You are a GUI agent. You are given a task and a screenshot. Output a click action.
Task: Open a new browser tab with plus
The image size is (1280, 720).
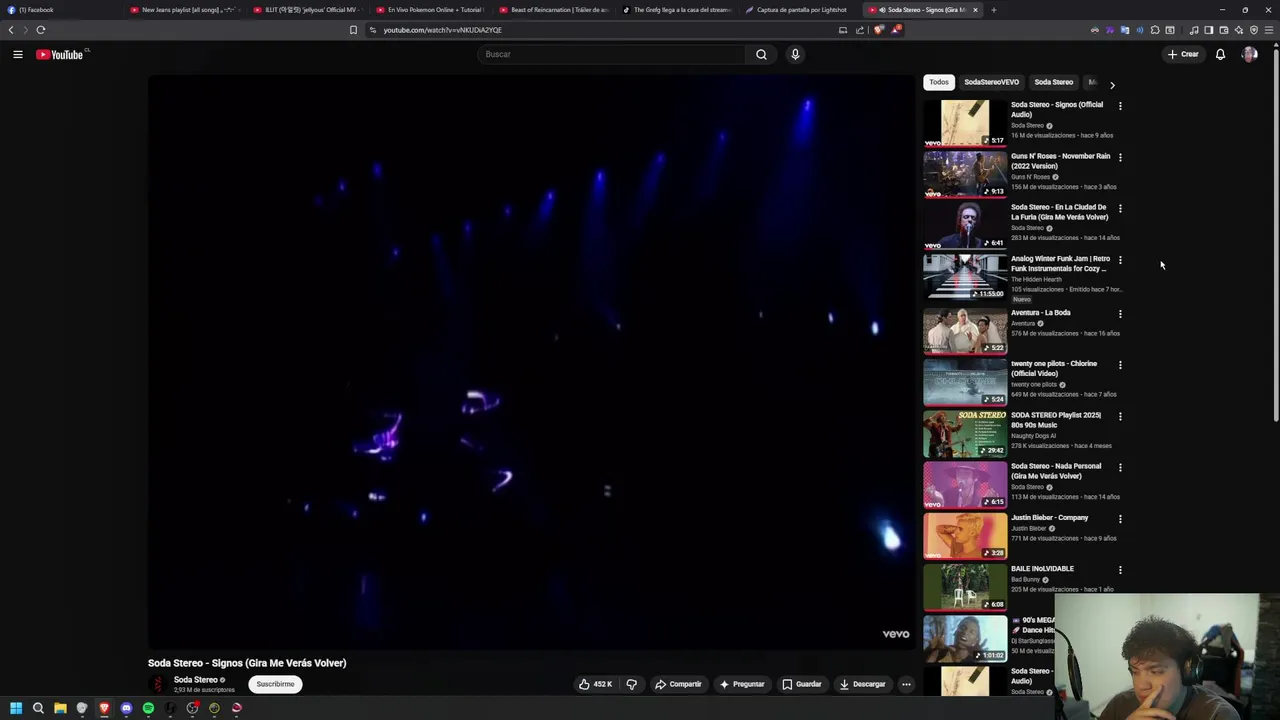click(x=993, y=10)
